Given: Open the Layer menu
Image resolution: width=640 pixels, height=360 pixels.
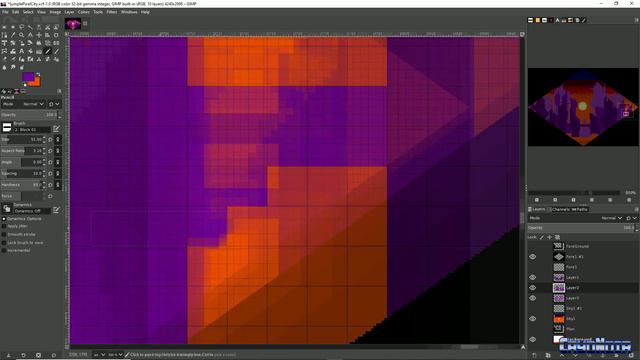Looking at the screenshot, I should (69, 12).
